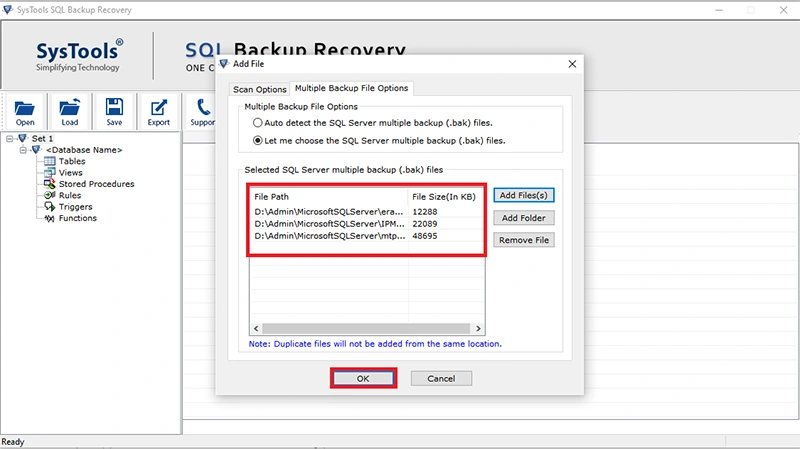Select the Stored Procedures label
Viewport: 800px width, 449px height.
(96, 184)
